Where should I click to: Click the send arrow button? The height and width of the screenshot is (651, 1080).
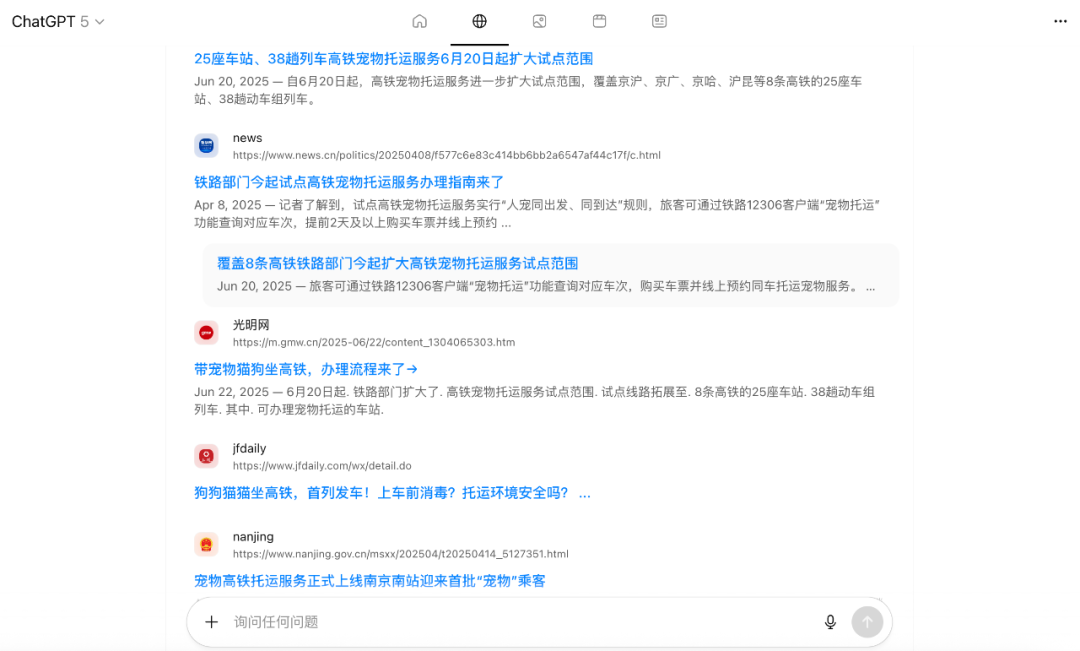coord(867,621)
